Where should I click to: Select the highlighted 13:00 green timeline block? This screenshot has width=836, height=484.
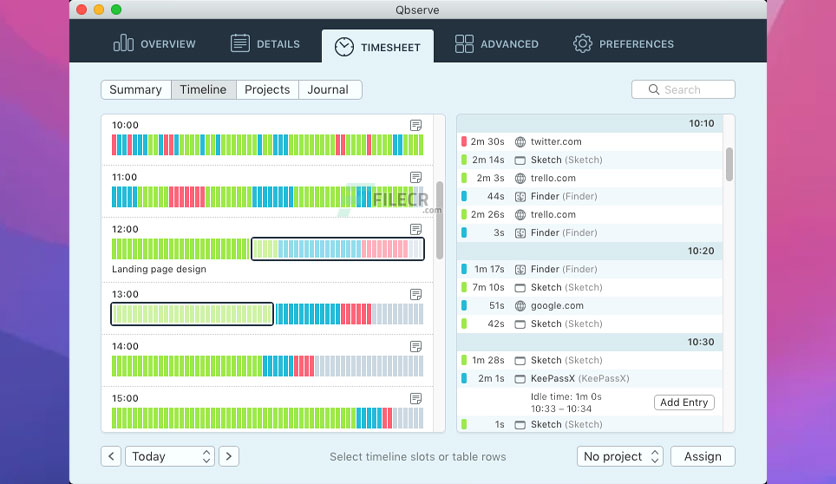192,314
